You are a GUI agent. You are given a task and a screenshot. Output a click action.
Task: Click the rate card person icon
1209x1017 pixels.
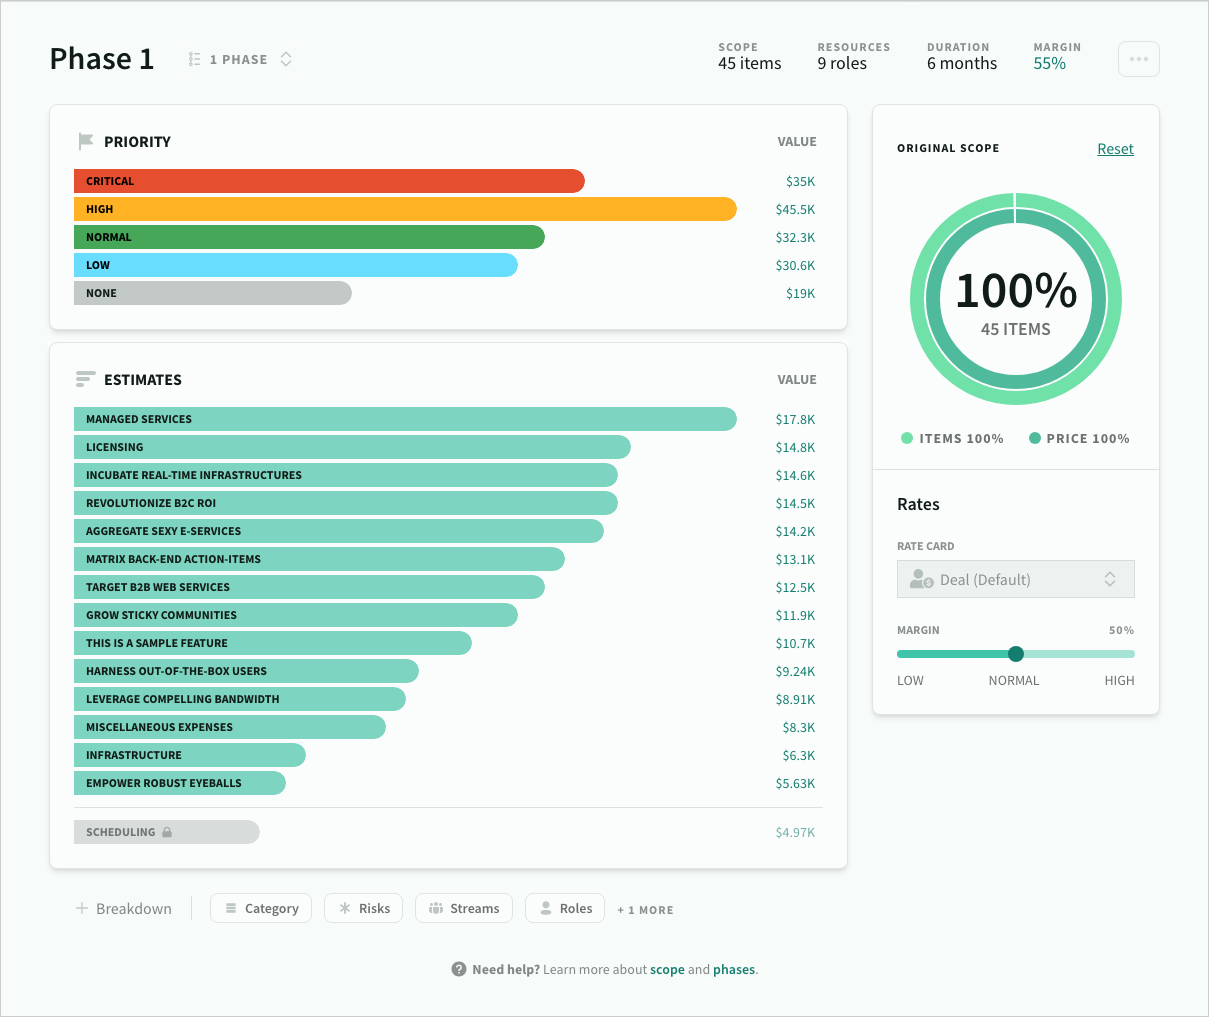coord(921,580)
